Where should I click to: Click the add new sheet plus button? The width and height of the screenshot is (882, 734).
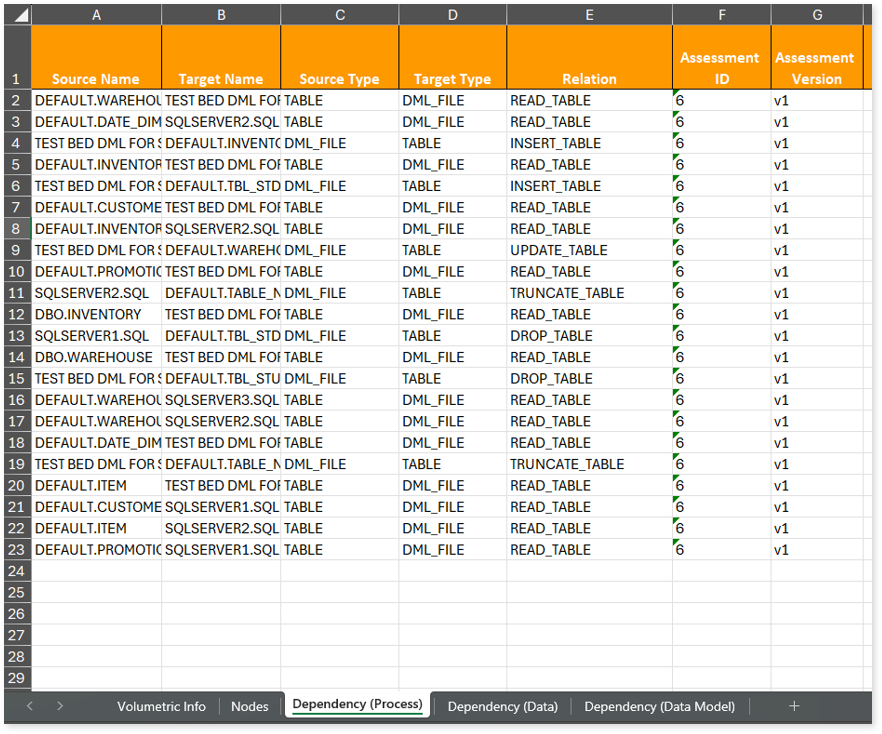794,706
